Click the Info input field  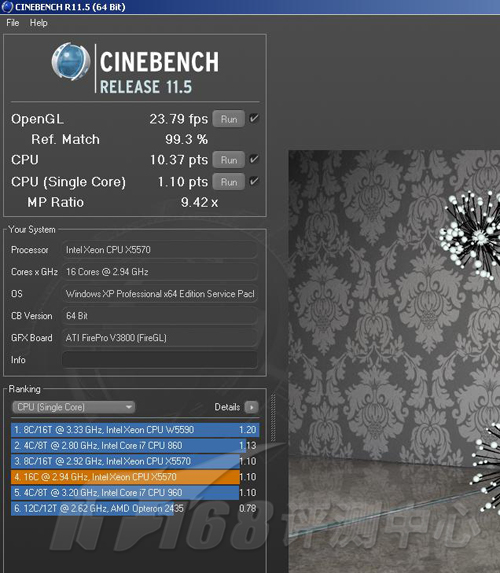coord(160,360)
